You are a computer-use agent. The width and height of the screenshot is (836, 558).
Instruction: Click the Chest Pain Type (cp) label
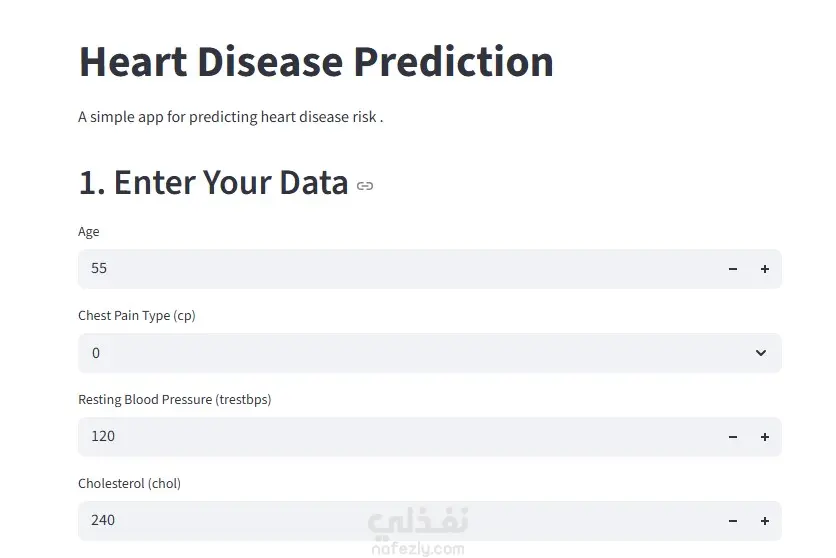pos(137,316)
